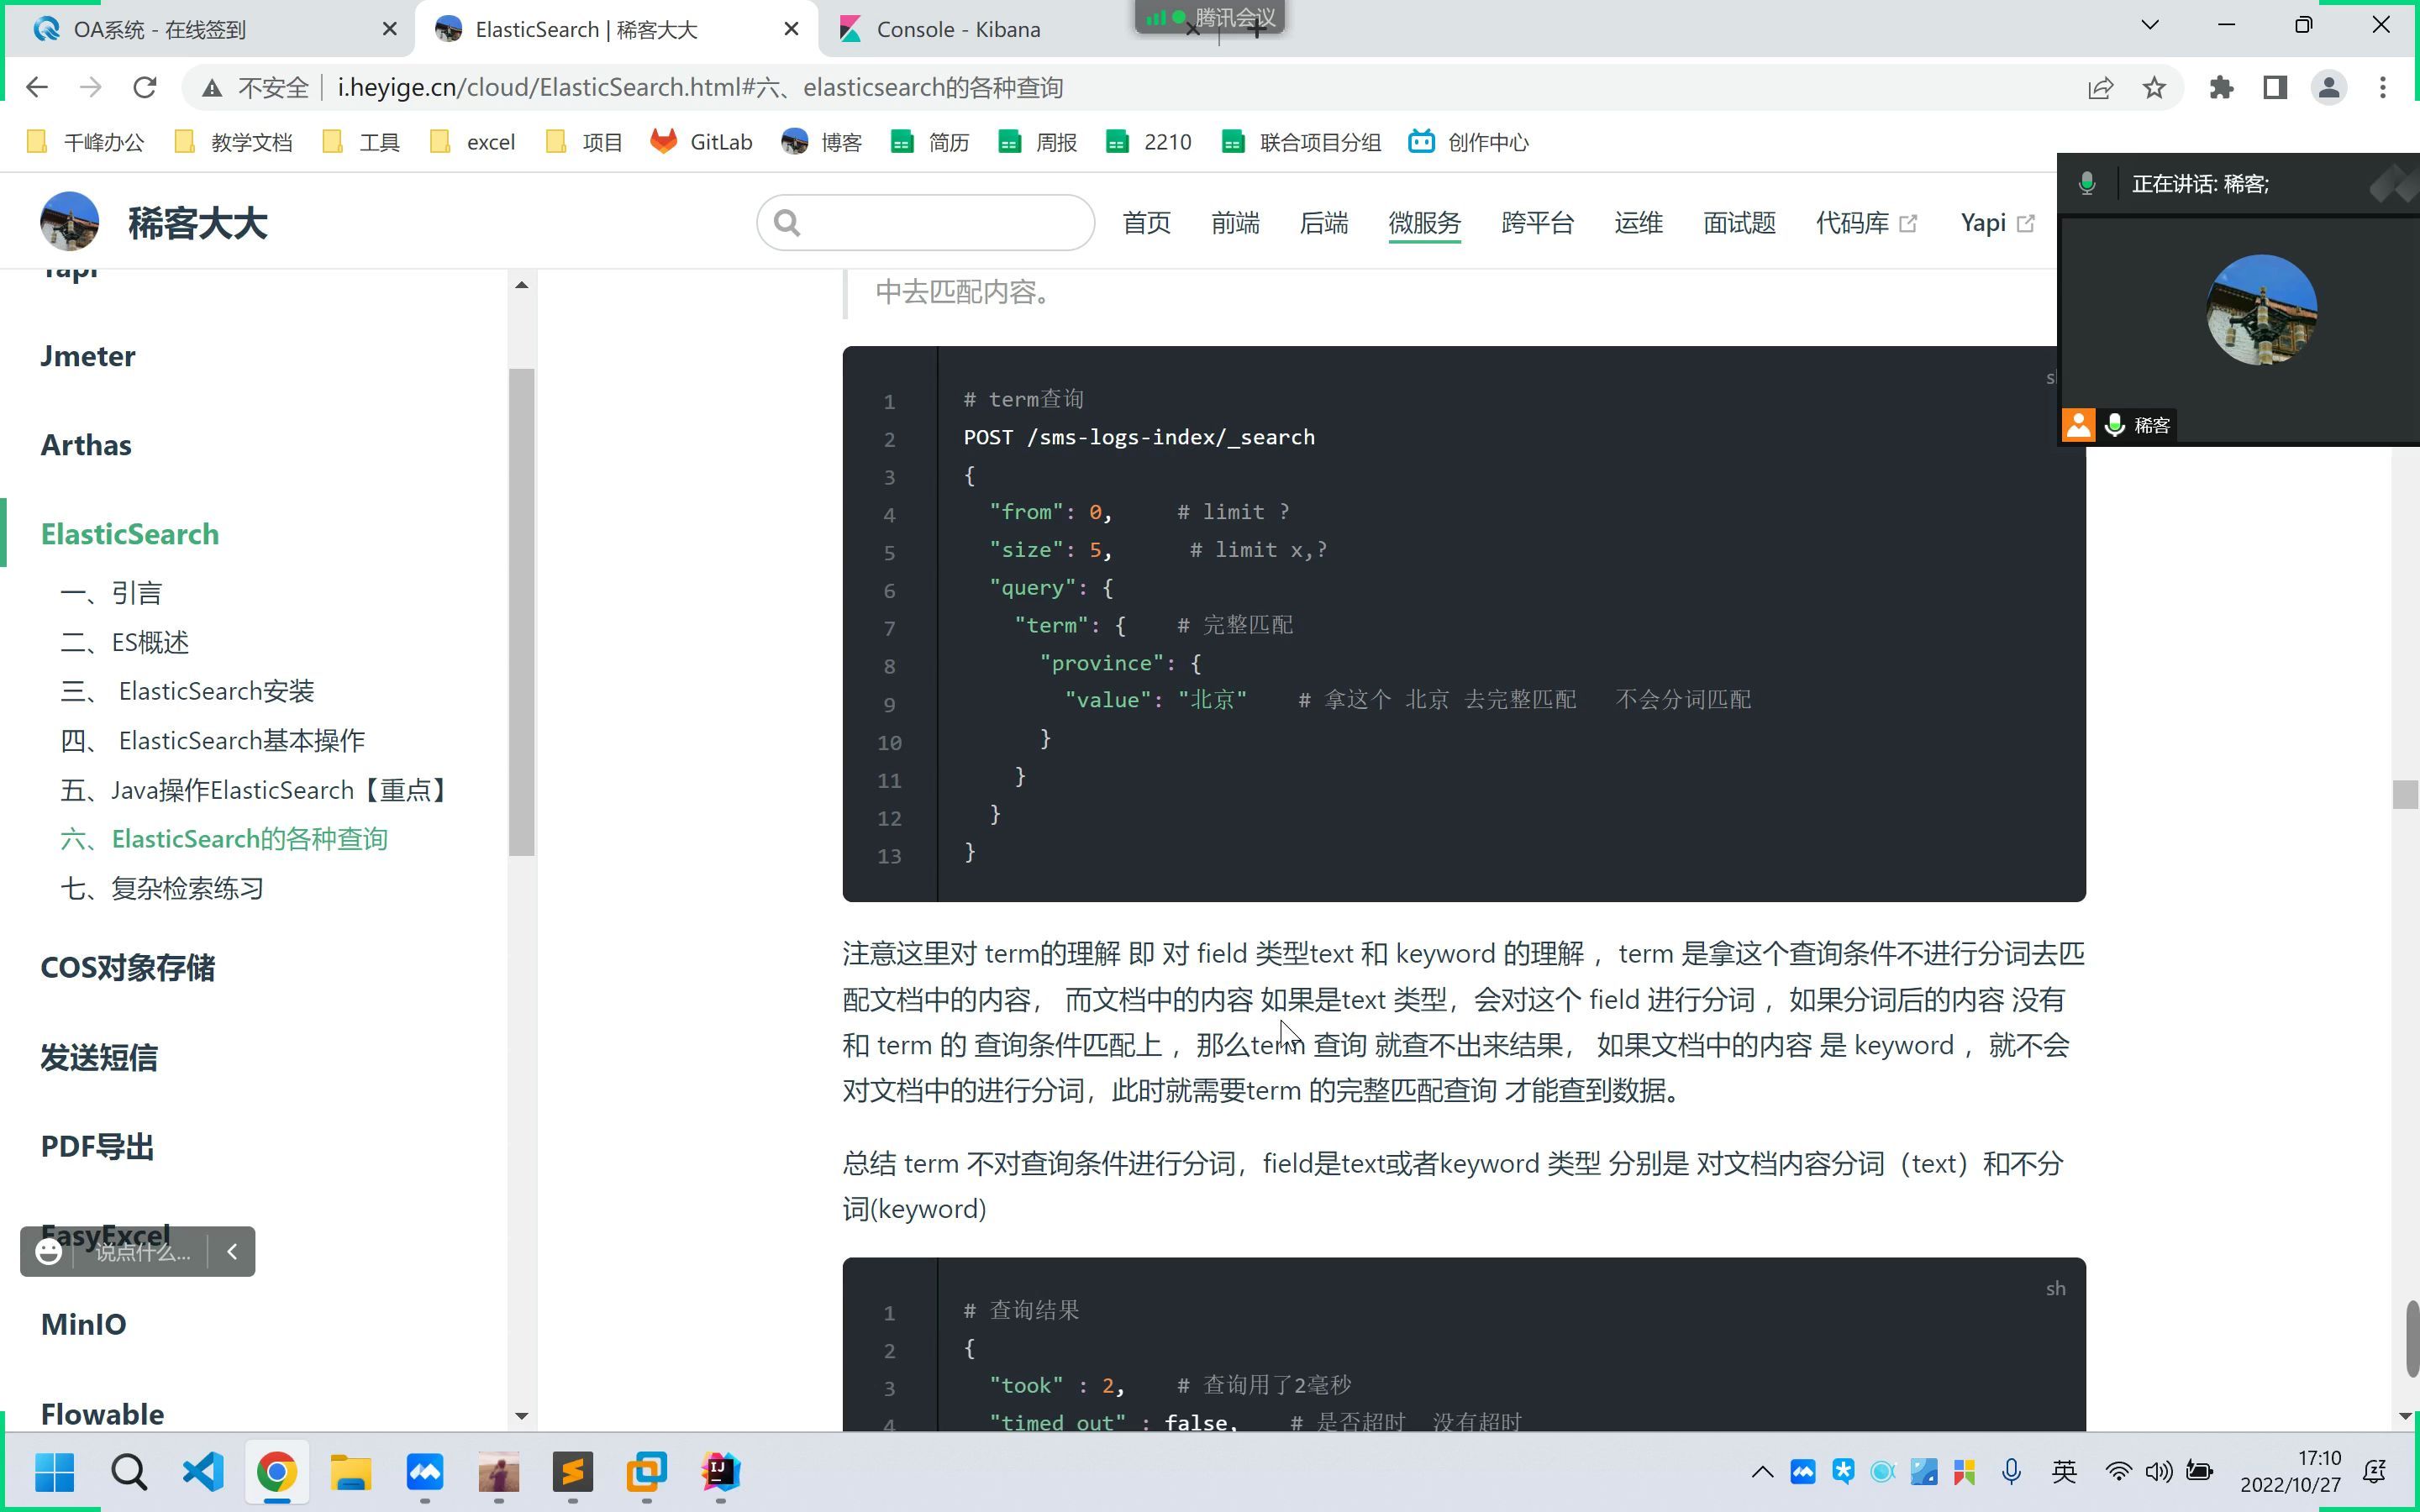This screenshot has height=1512, width=2420.
Task: Open the 面试题 navigation menu item
Action: click(1739, 223)
